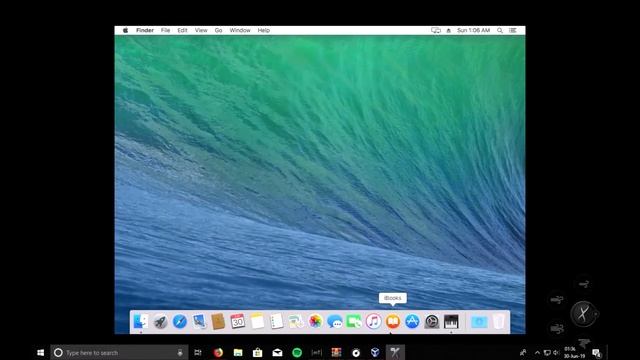The width and height of the screenshot is (640, 360).
Task: Select macOS X VM taskbar button
Action: pyautogui.click(x=395, y=353)
